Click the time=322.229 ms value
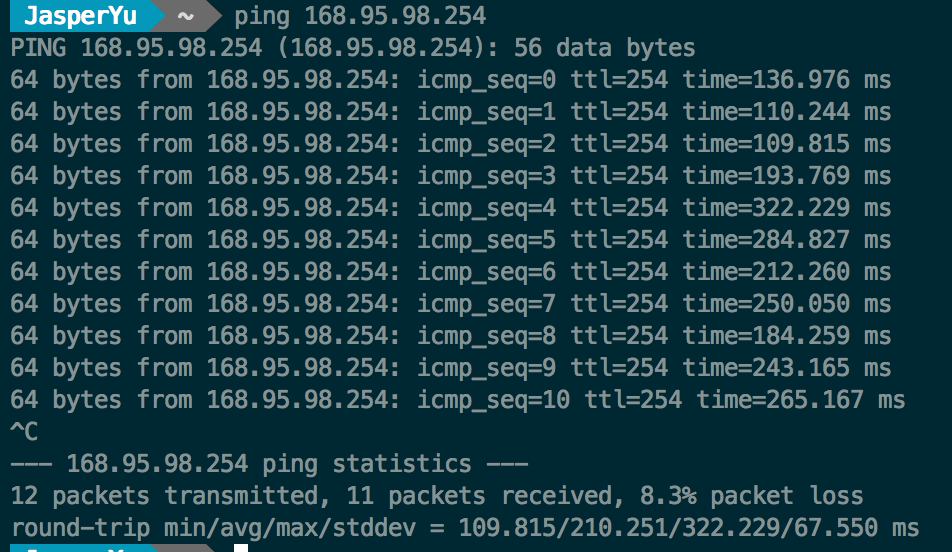952x552 pixels. pyautogui.click(x=786, y=208)
